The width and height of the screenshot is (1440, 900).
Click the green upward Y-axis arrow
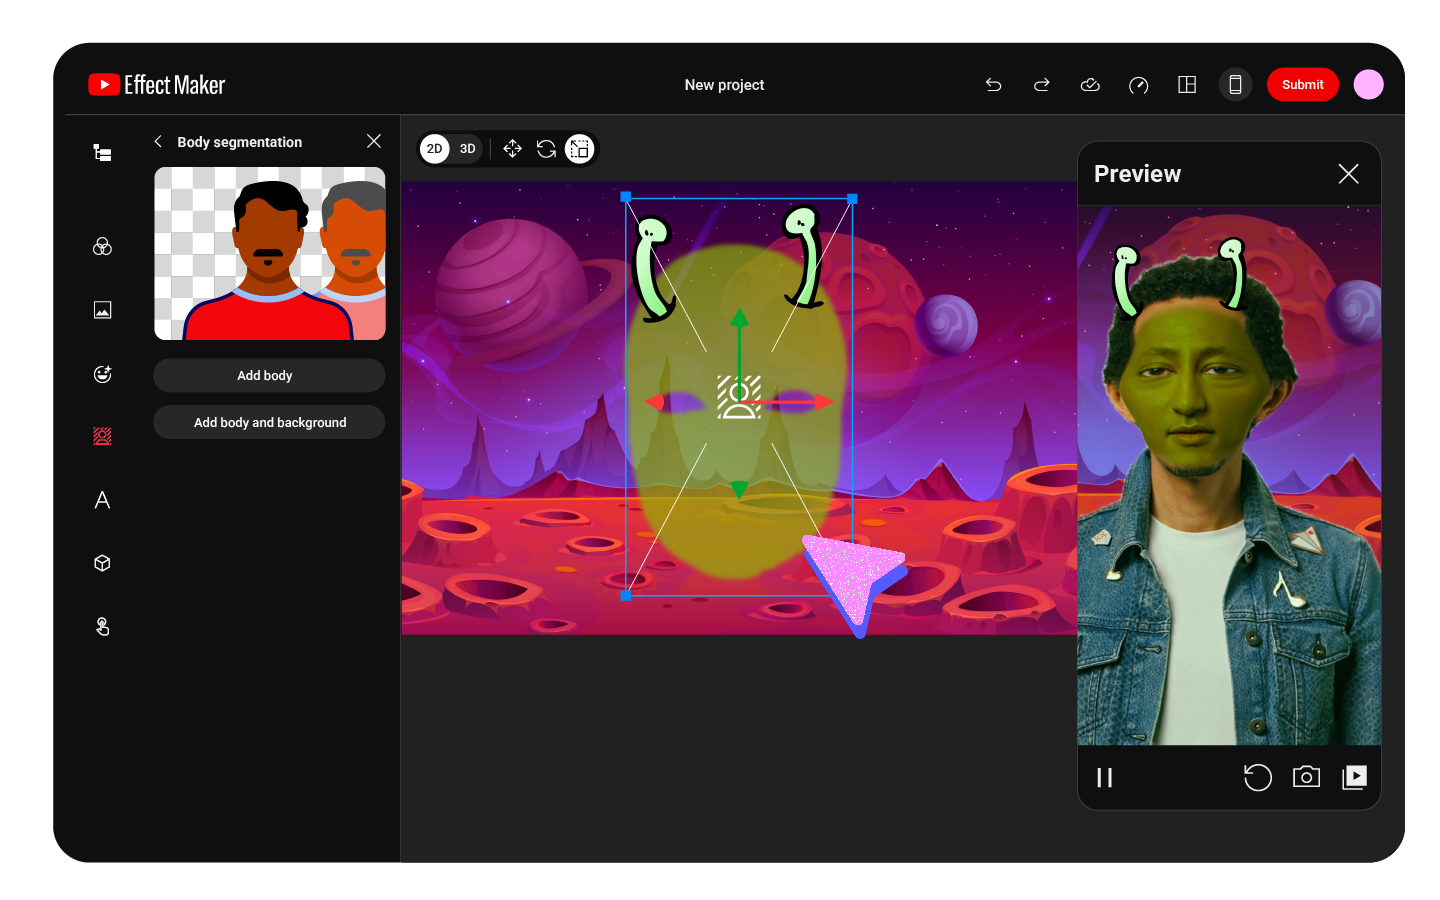pyautogui.click(x=739, y=320)
